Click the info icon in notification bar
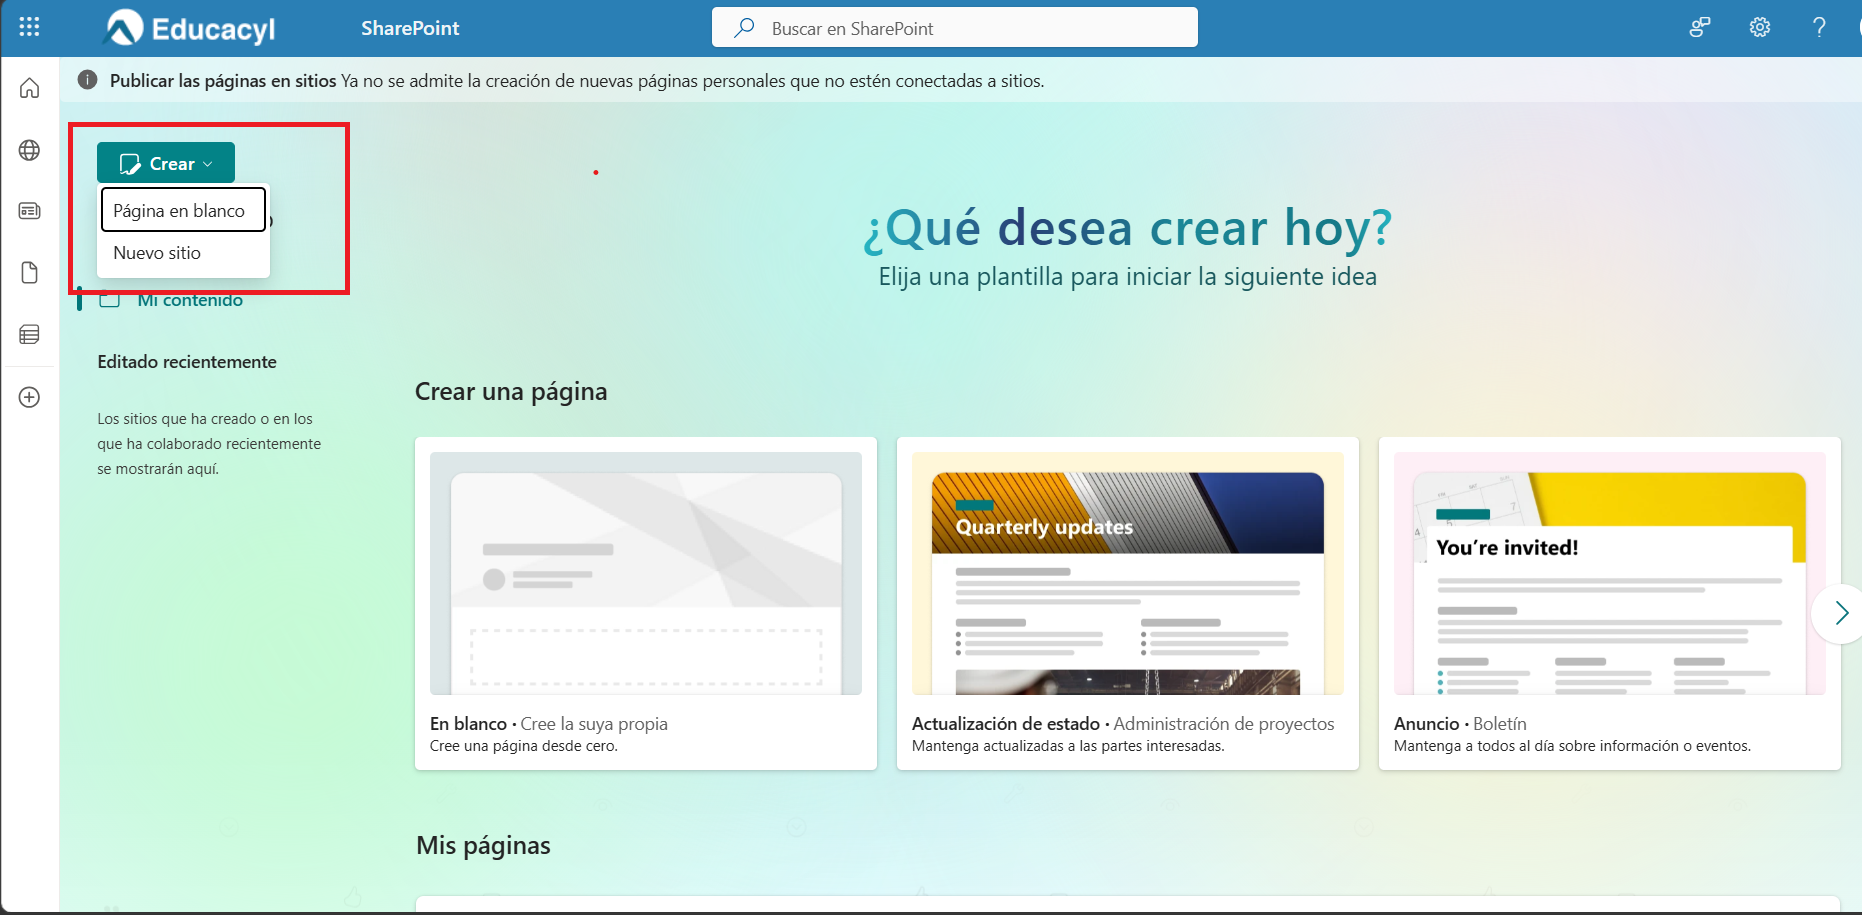 click(88, 80)
